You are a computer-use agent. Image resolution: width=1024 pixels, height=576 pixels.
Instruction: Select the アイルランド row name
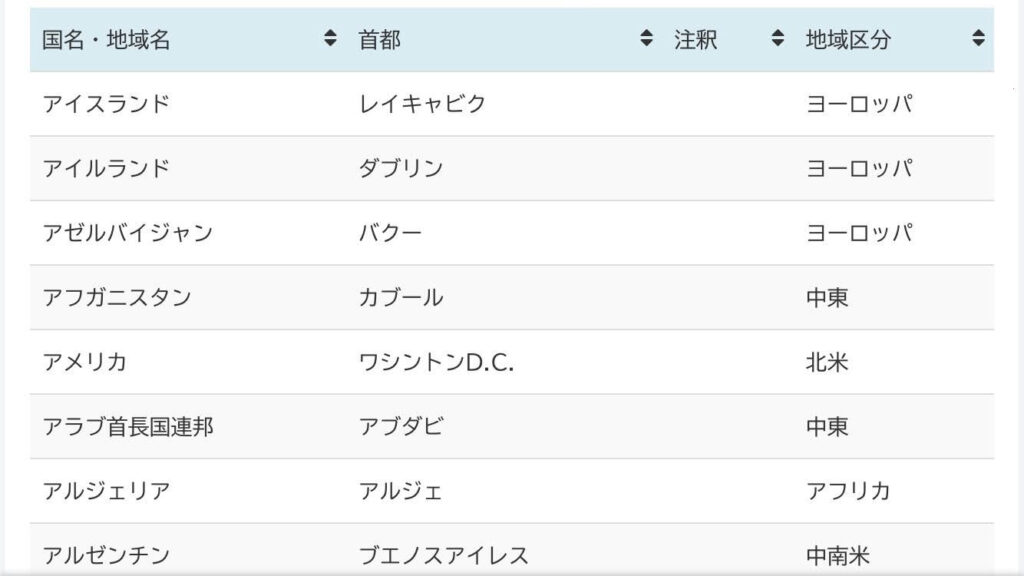(106, 168)
